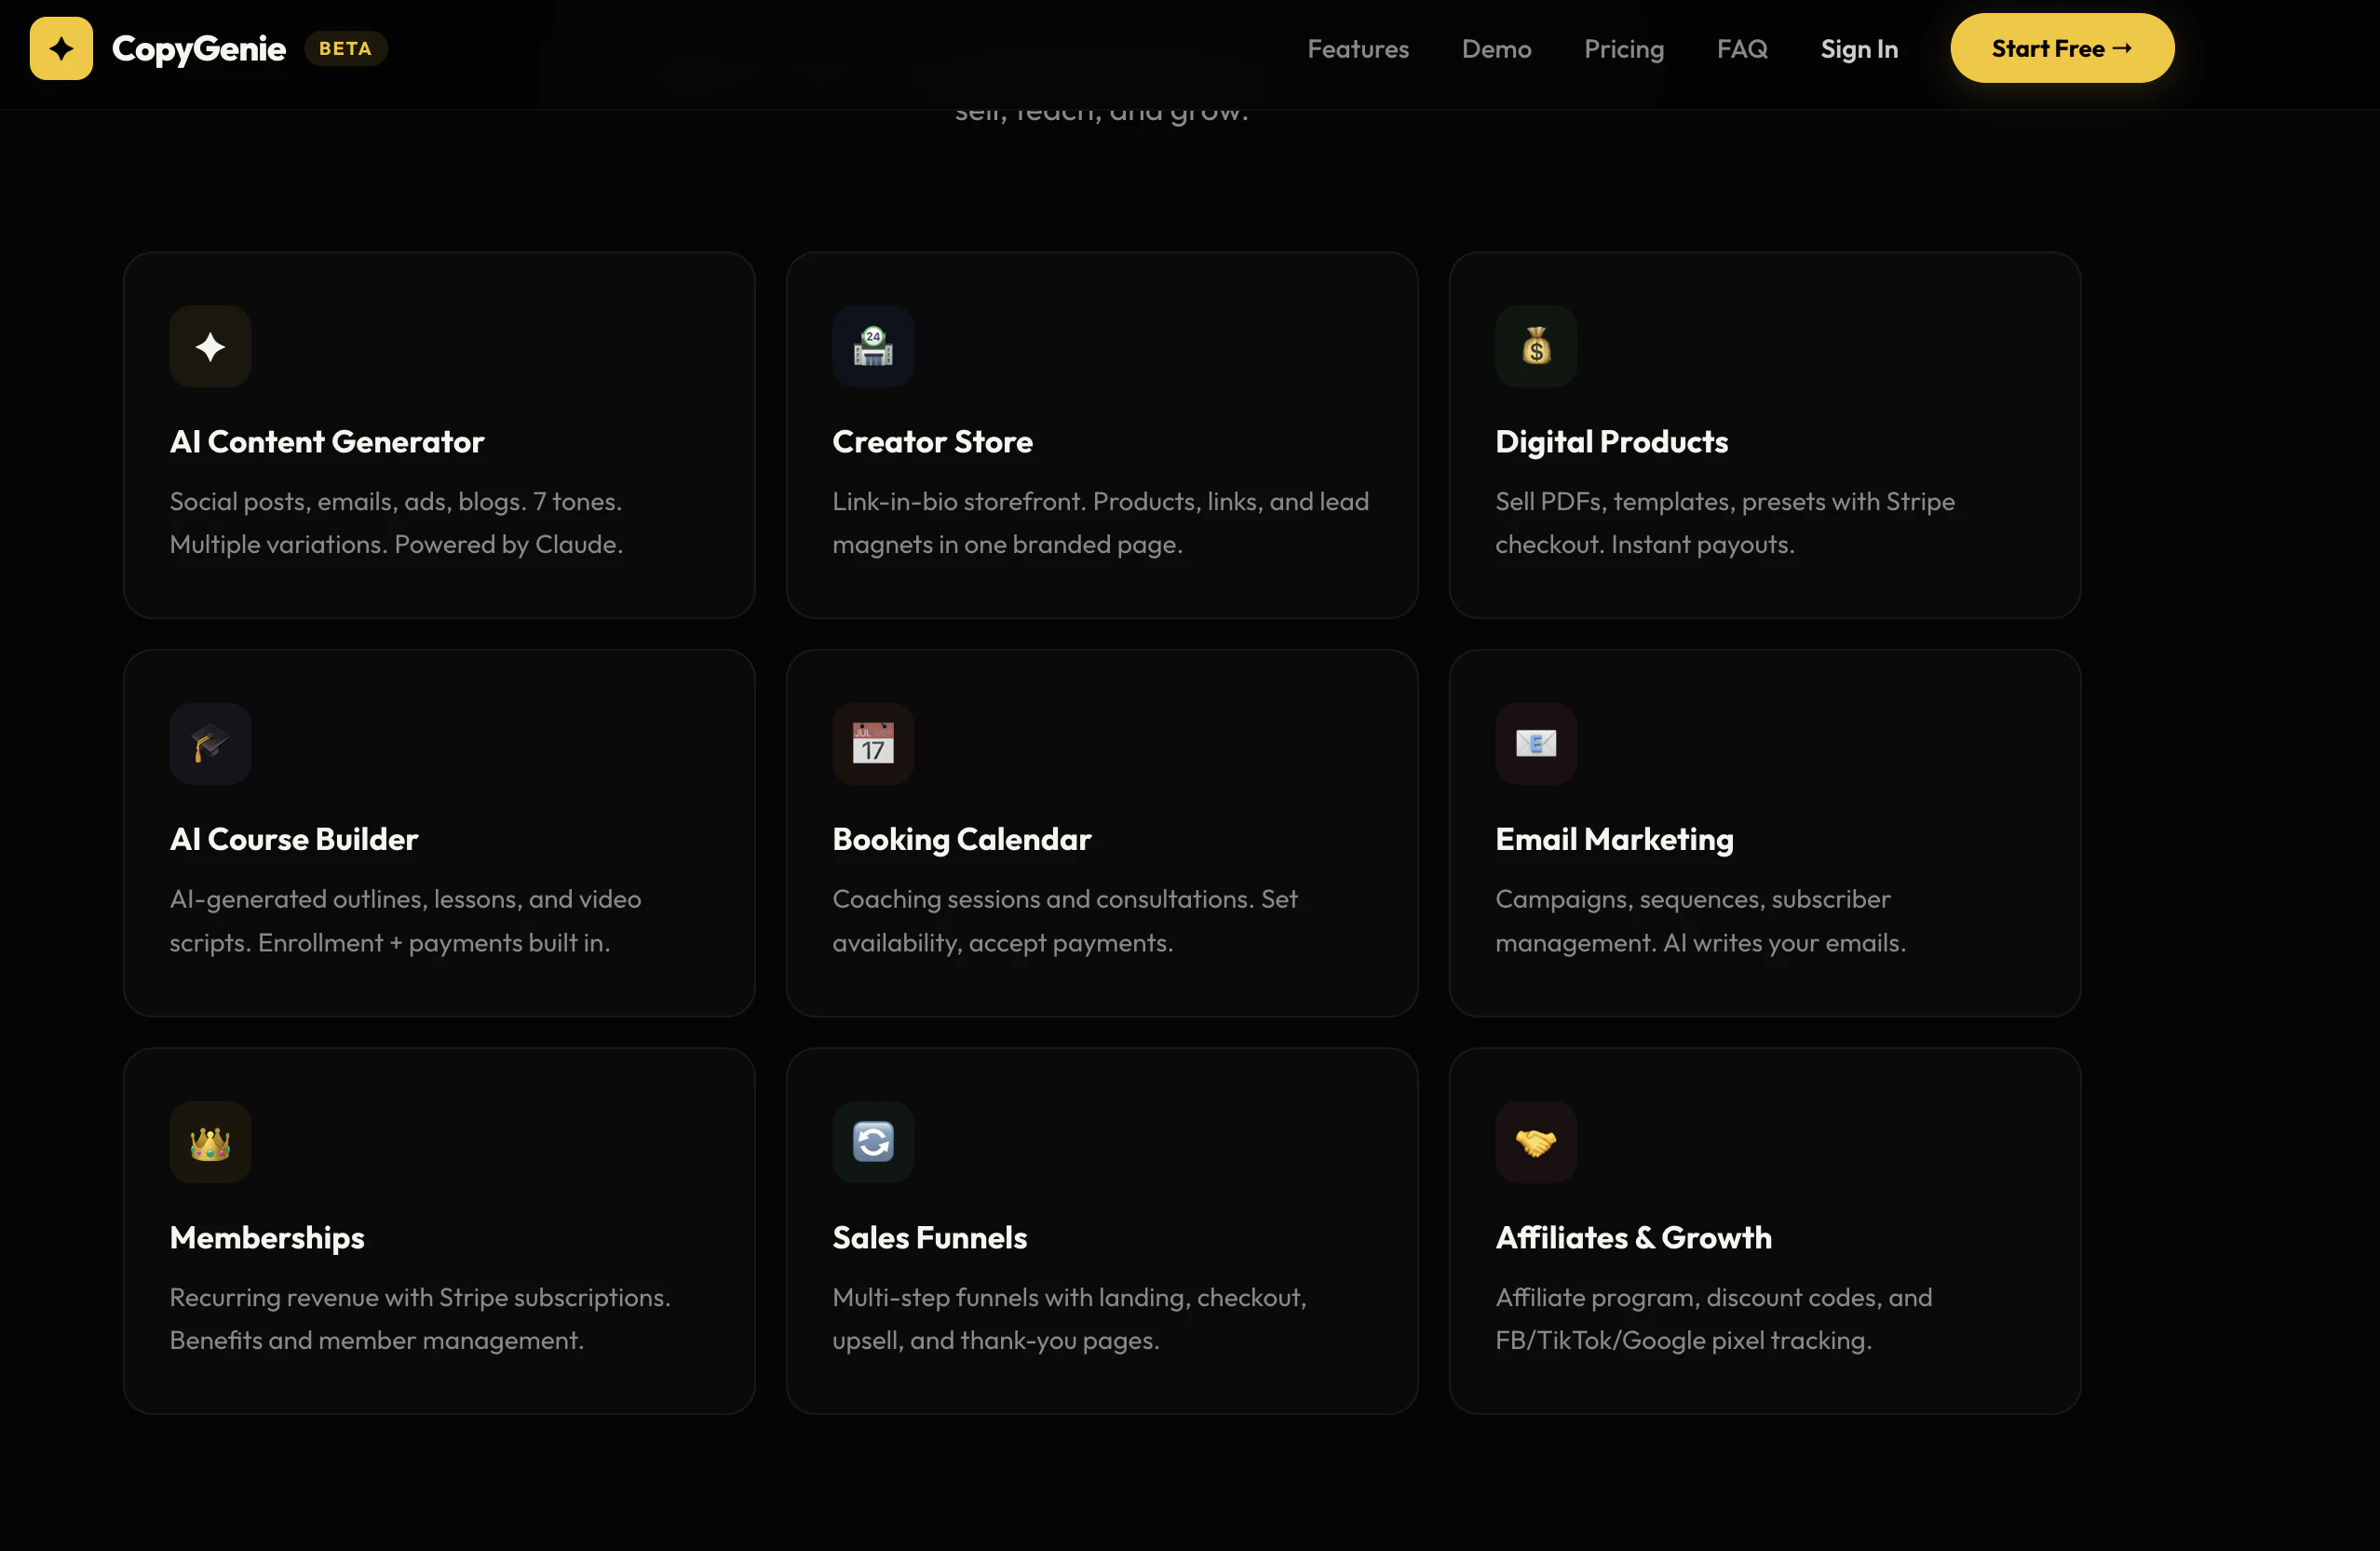The height and width of the screenshot is (1551, 2380).
Task: Click the graduation cap AI Course Builder icon
Action: click(x=210, y=744)
